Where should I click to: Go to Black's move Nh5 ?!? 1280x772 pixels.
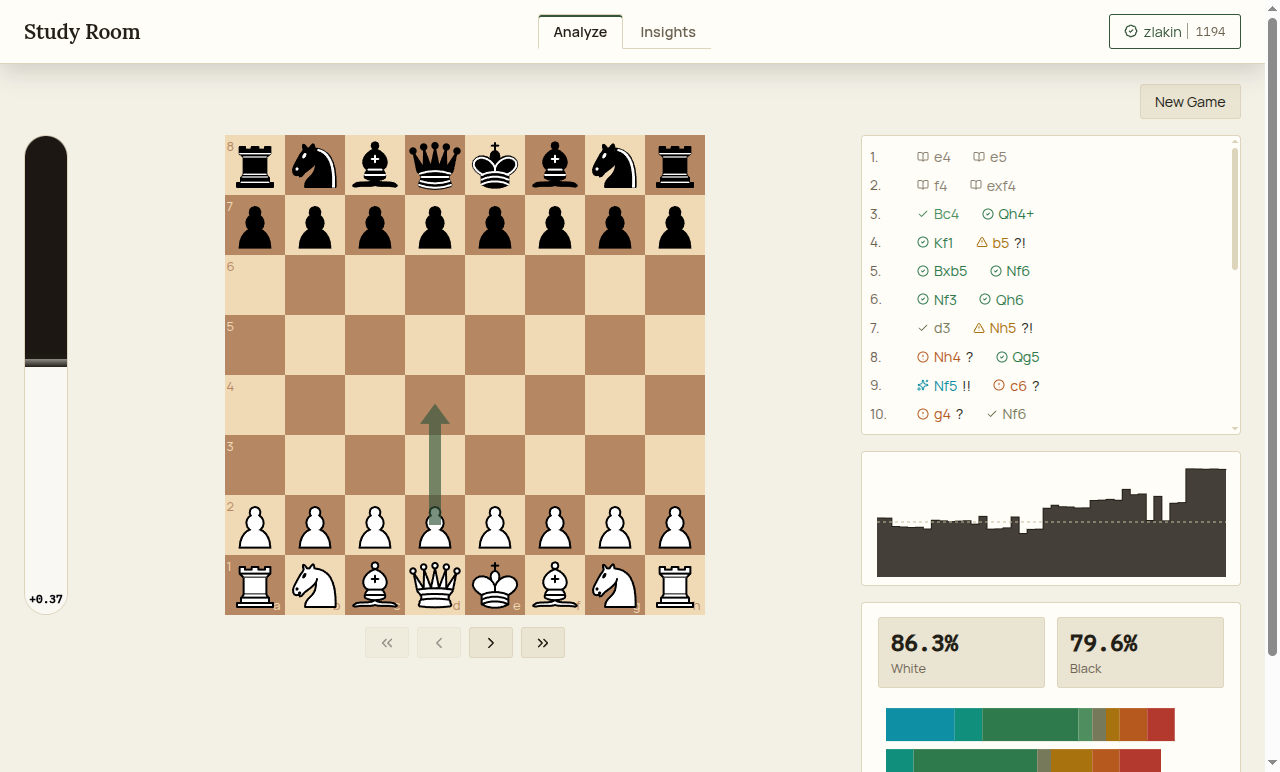pos(1003,328)
